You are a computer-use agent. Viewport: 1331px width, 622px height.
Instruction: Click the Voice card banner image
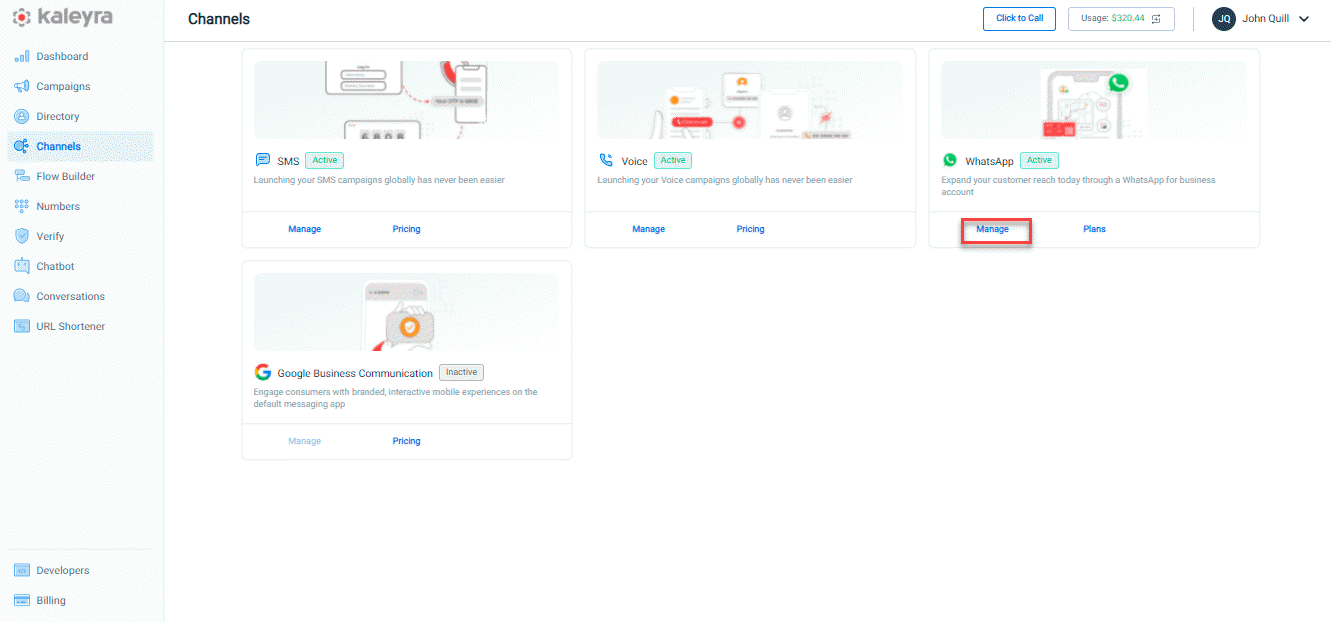[750, 100]
